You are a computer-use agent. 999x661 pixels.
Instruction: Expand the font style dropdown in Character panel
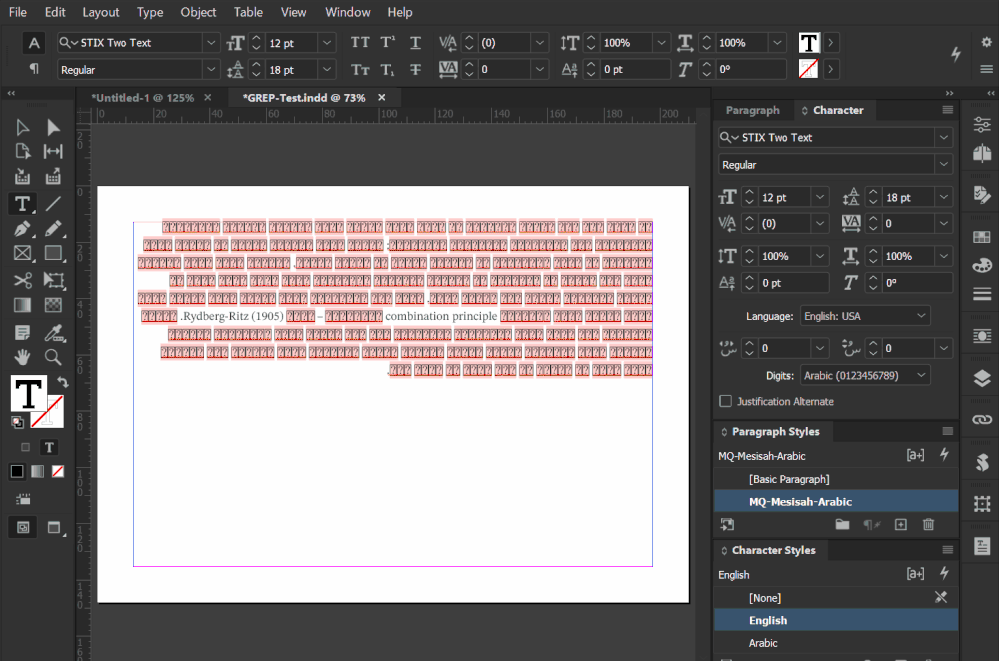coord(943,164)
